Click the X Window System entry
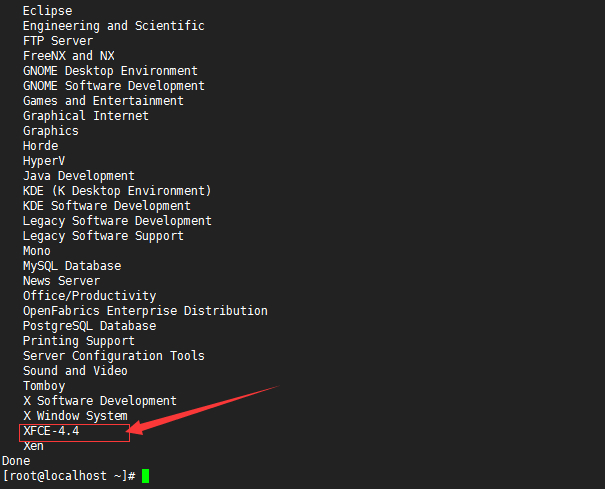The height and width of the screenshot is (489, 605). [75, 416]
